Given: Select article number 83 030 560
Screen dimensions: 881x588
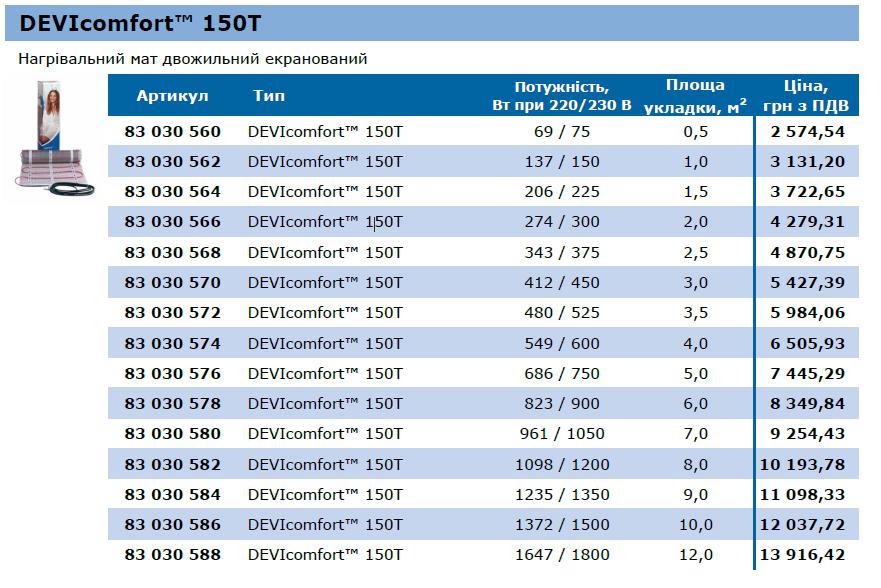Looking at the screenshot, I should (x=172, y=131).
